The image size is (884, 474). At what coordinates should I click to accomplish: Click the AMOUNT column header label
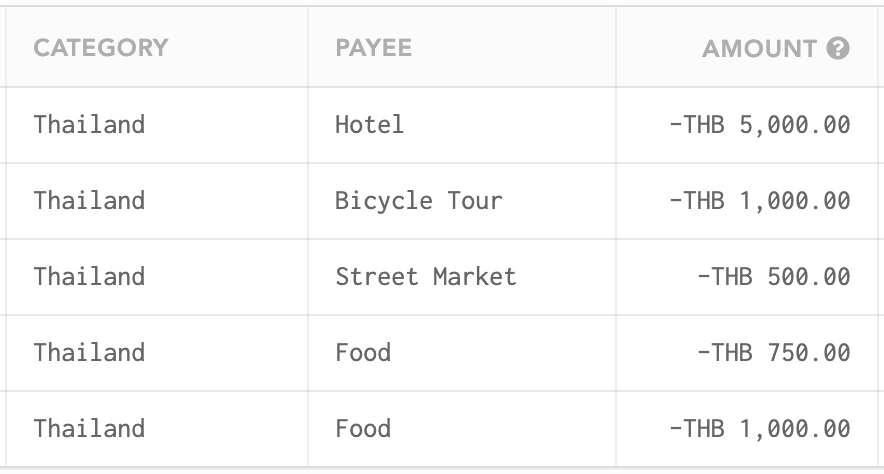click(759, 48)
